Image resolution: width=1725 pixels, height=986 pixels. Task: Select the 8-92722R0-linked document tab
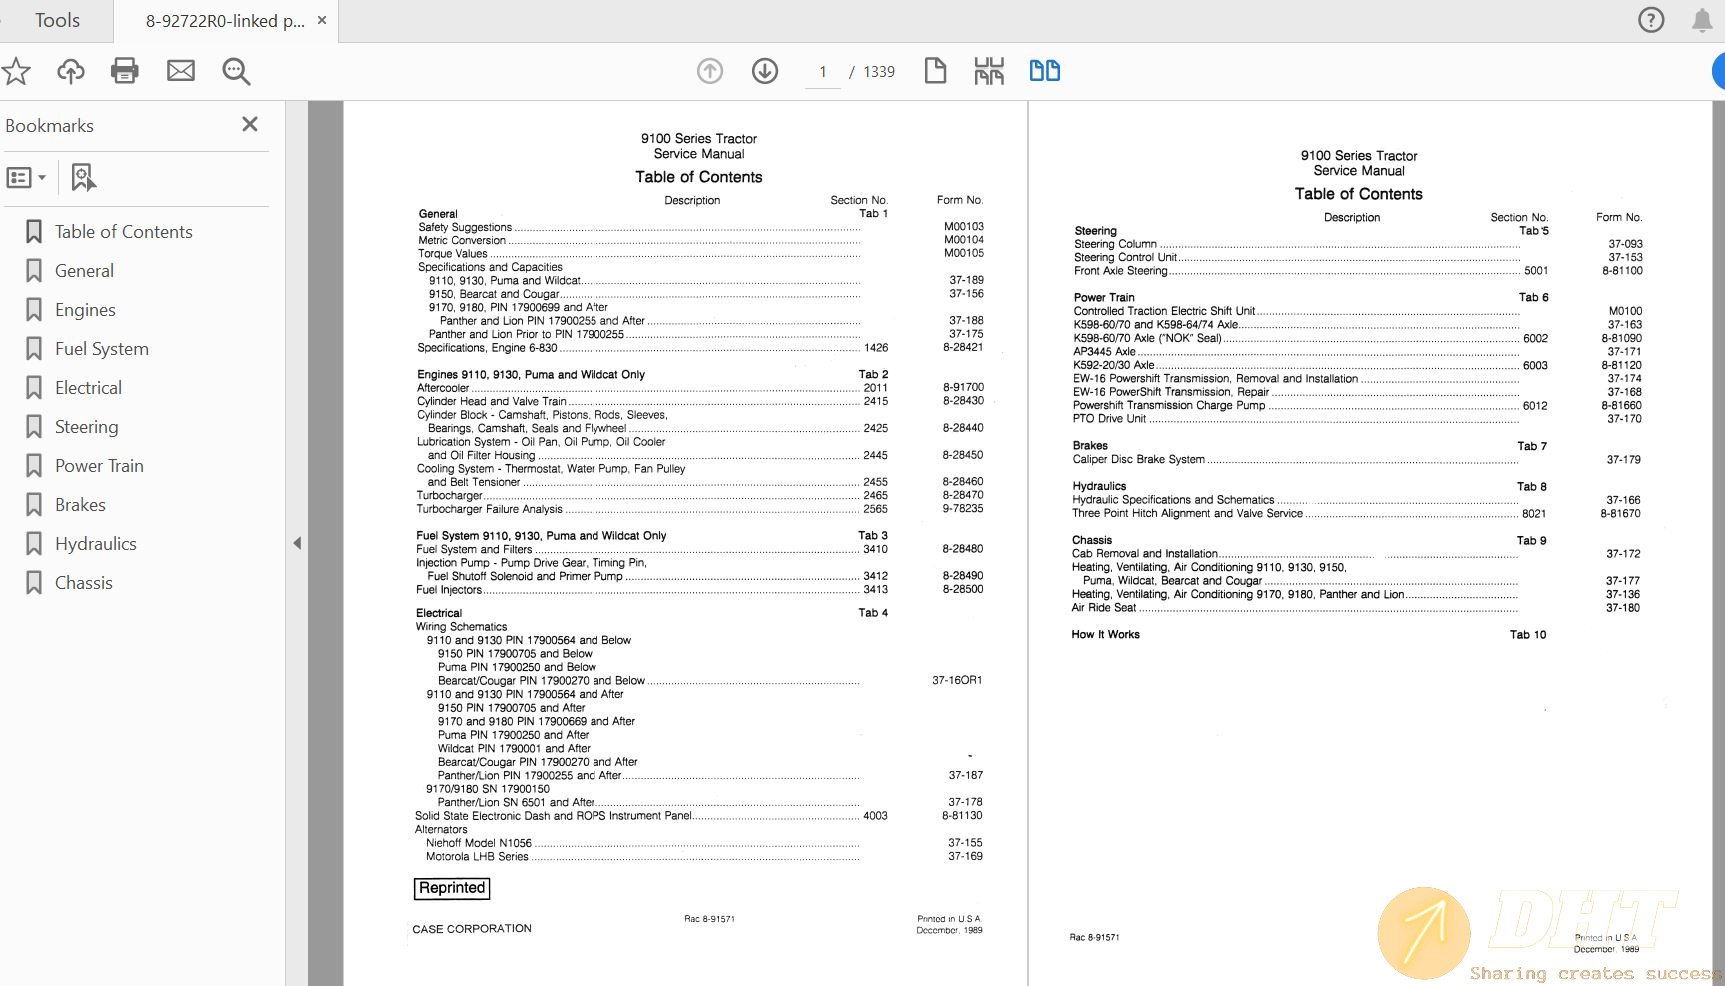tap(224, 20)
